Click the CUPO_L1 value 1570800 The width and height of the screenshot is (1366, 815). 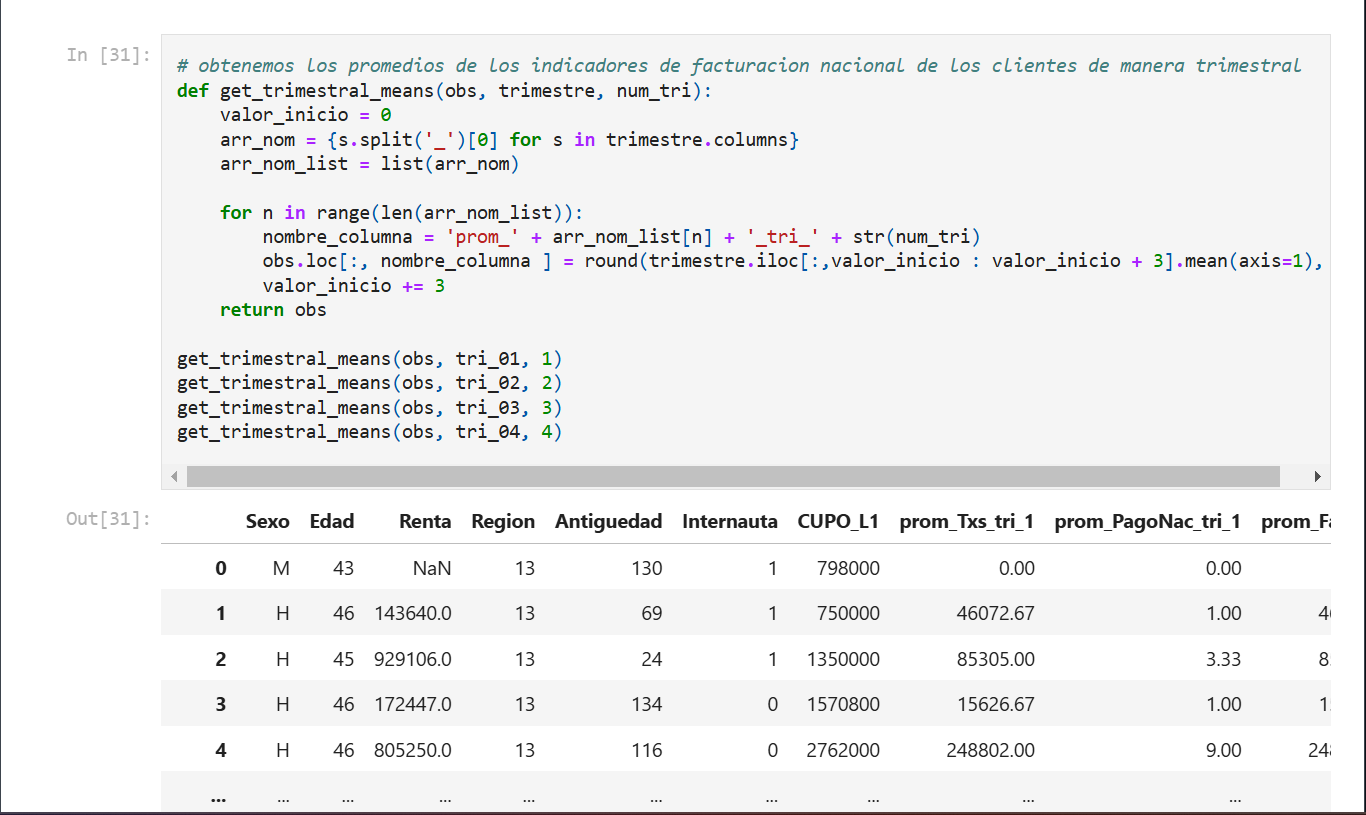pyautogui.click(x=843, y=704)
